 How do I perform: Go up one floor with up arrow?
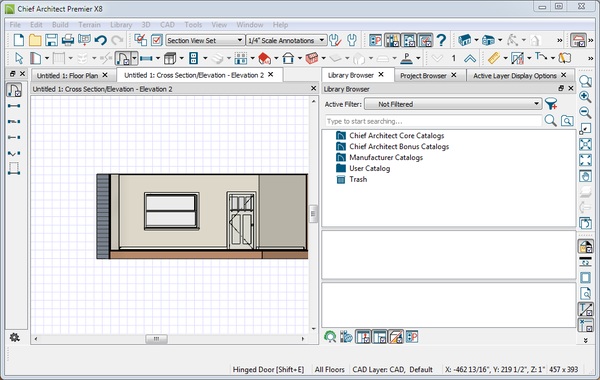click(470, 59)
